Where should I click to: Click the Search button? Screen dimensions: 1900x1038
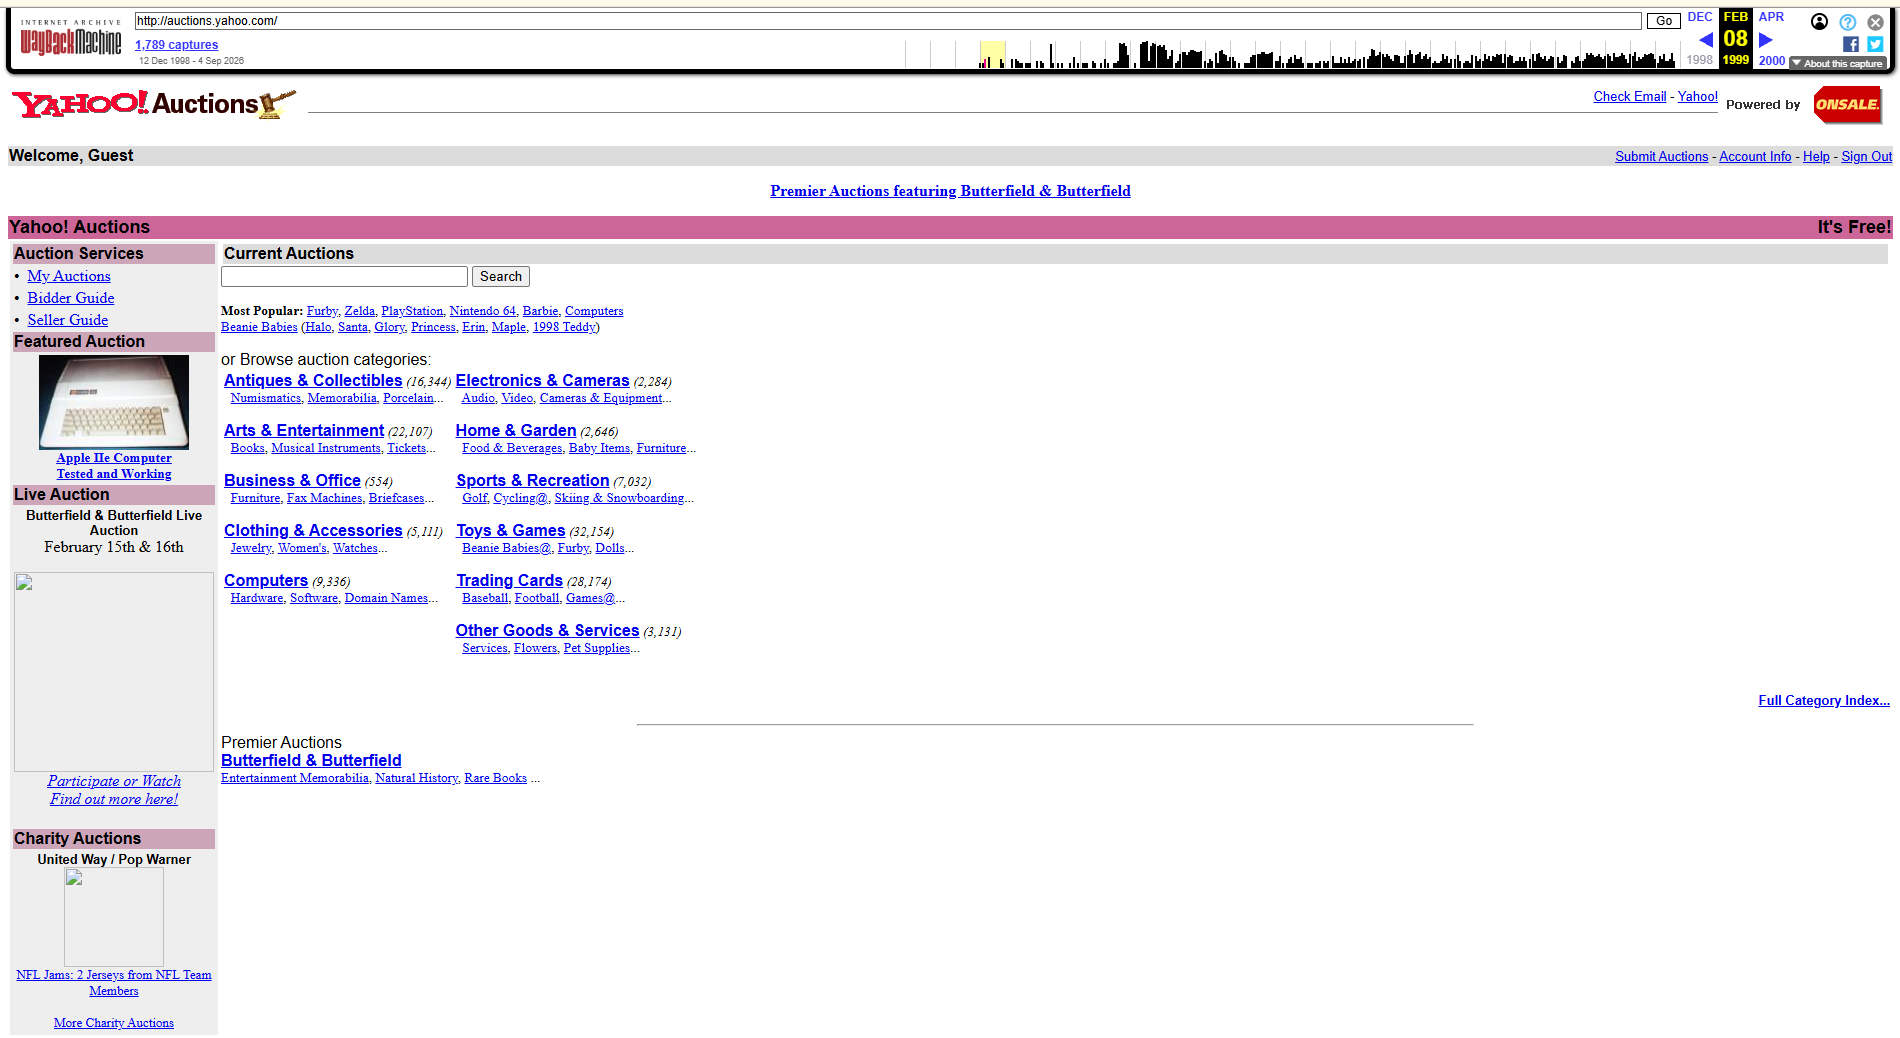pos(501,277)
